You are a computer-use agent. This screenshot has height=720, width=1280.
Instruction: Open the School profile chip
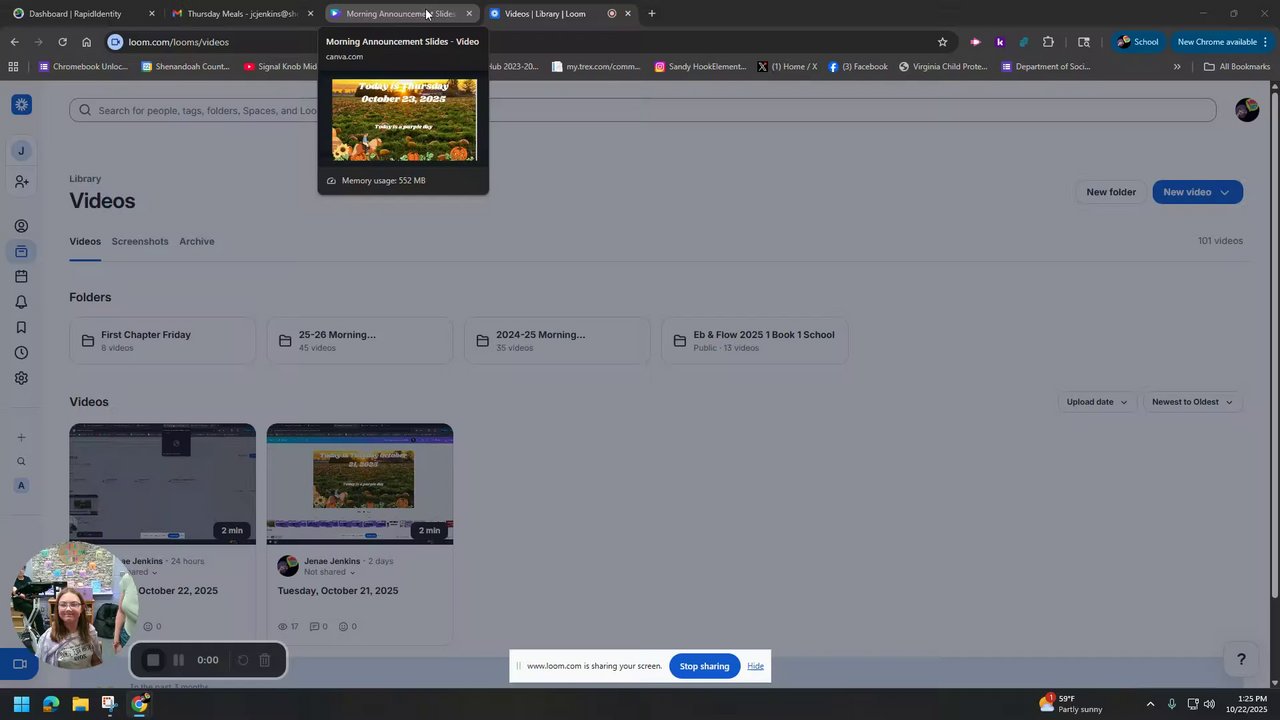[1138, 42]
